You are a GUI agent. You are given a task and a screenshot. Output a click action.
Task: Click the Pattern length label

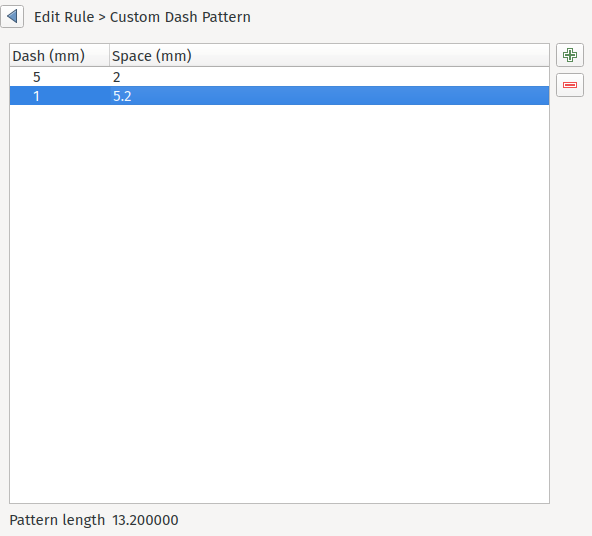point(57,520)
